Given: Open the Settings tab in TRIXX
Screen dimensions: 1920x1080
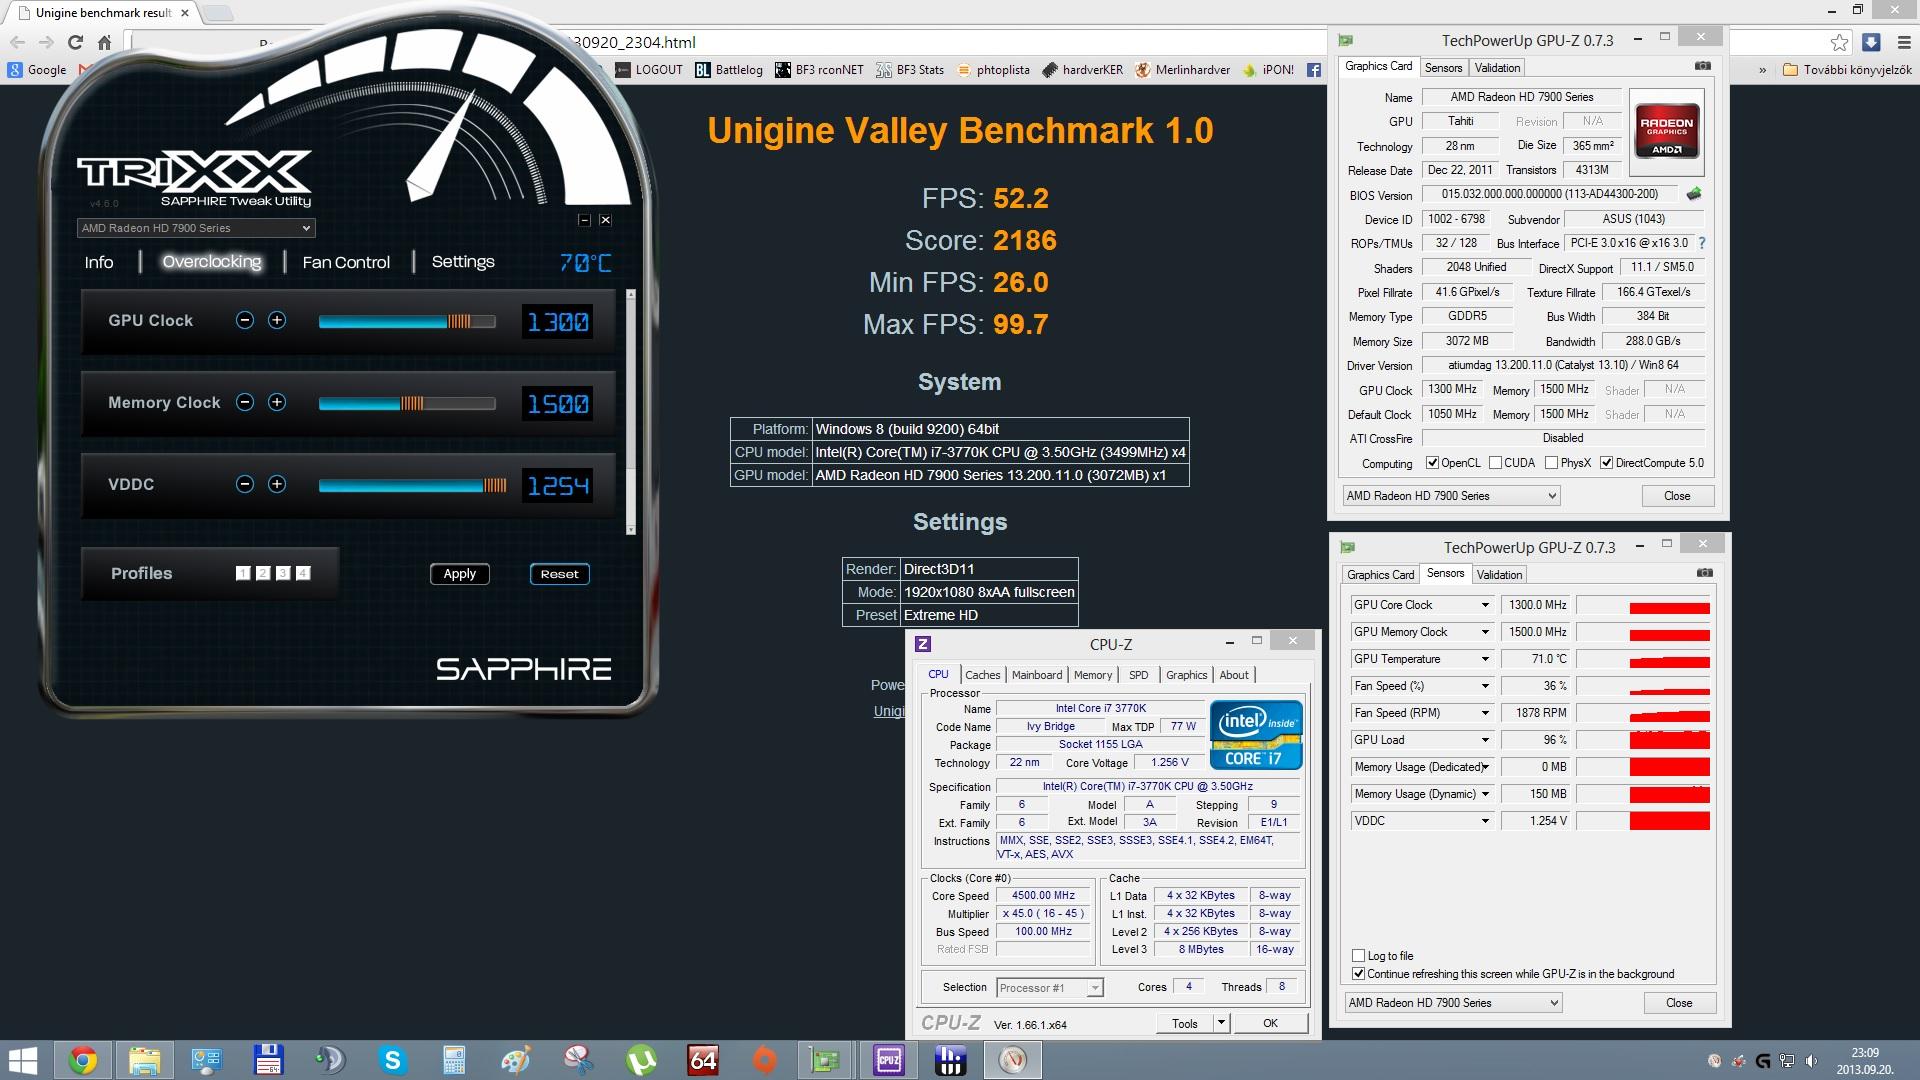Looking at the screenshot, I should [x=463, y=261].
